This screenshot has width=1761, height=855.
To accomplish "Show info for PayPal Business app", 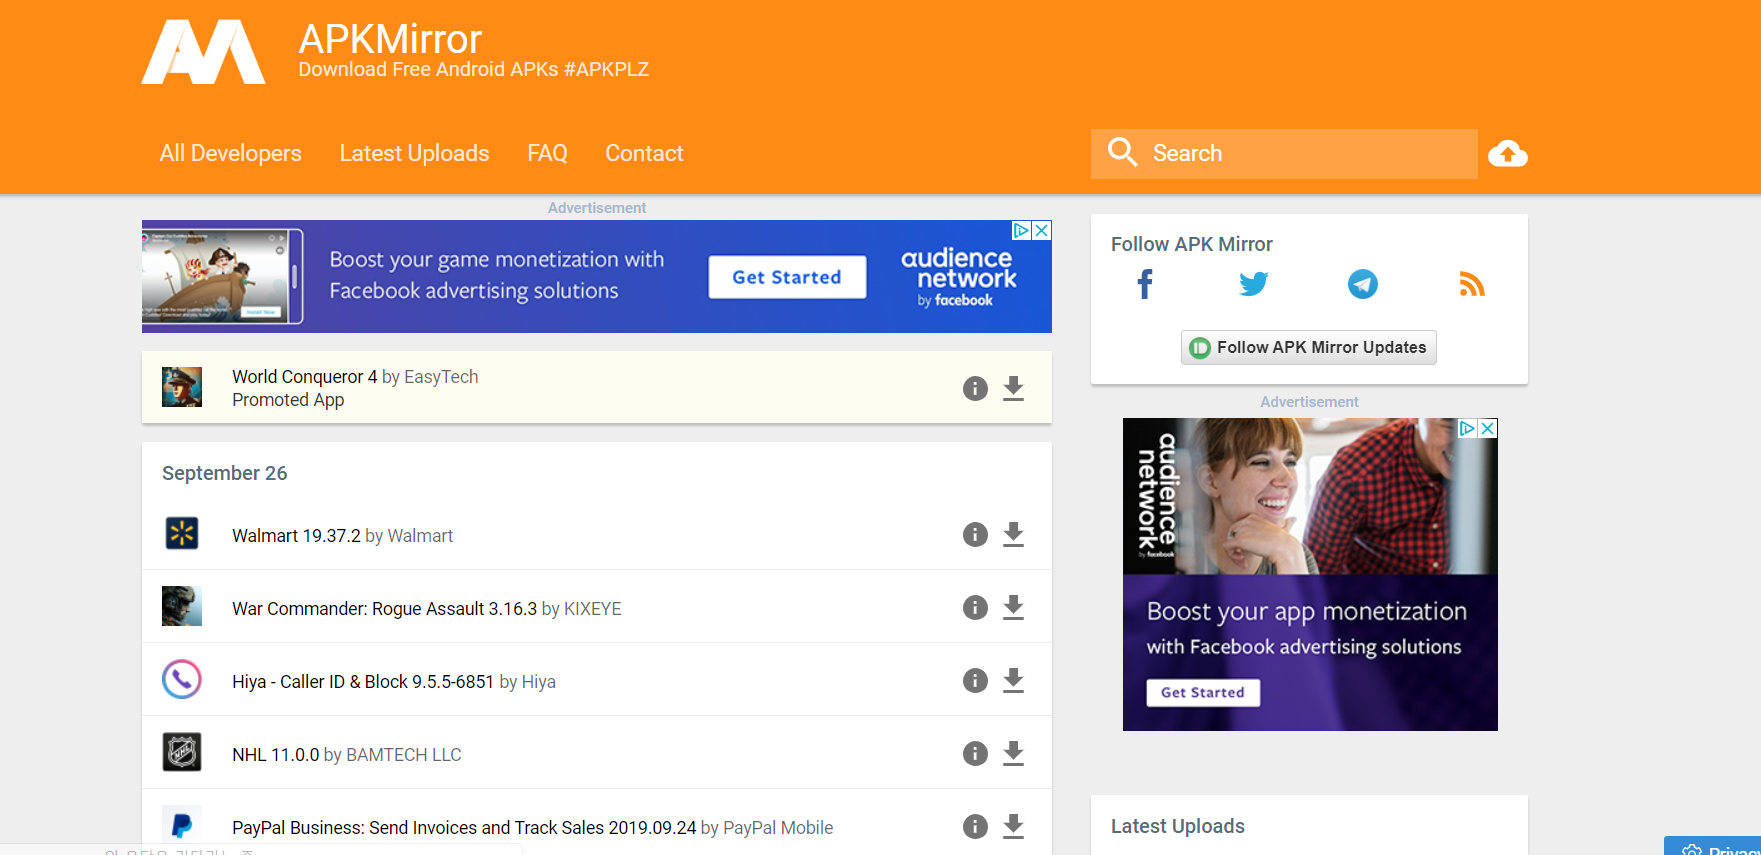I will 975,826.
